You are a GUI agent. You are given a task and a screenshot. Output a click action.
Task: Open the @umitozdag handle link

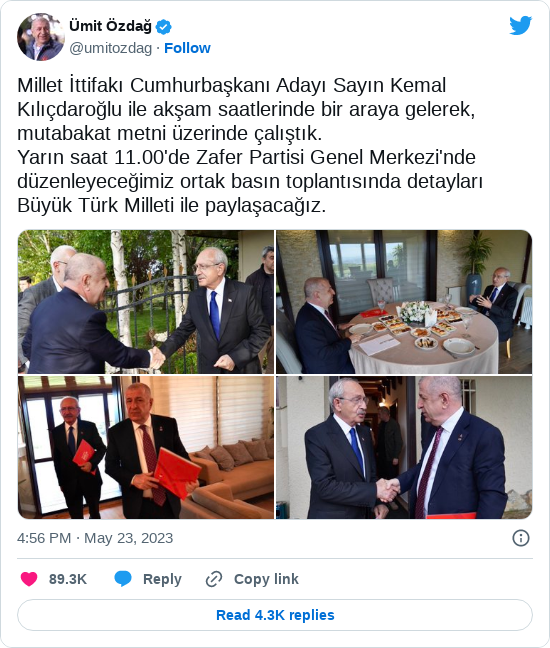click(x=110, y=48)
